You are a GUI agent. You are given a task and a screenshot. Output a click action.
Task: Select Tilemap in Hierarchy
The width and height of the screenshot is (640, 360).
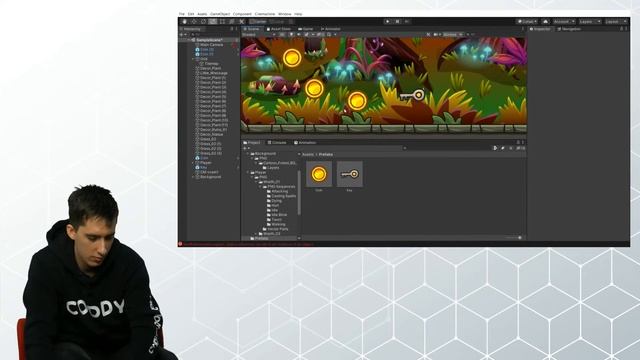coord(211,64)
